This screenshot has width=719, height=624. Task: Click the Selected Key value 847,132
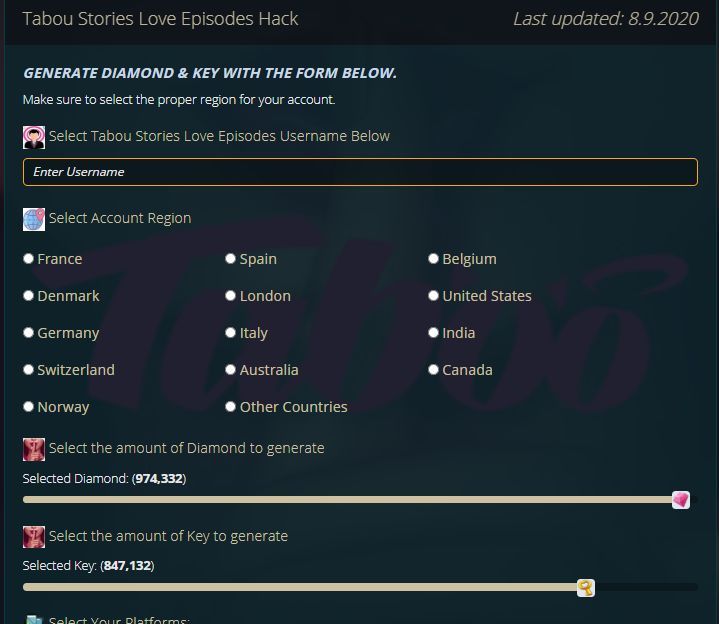pyautogui.click(x=127, y=566)
